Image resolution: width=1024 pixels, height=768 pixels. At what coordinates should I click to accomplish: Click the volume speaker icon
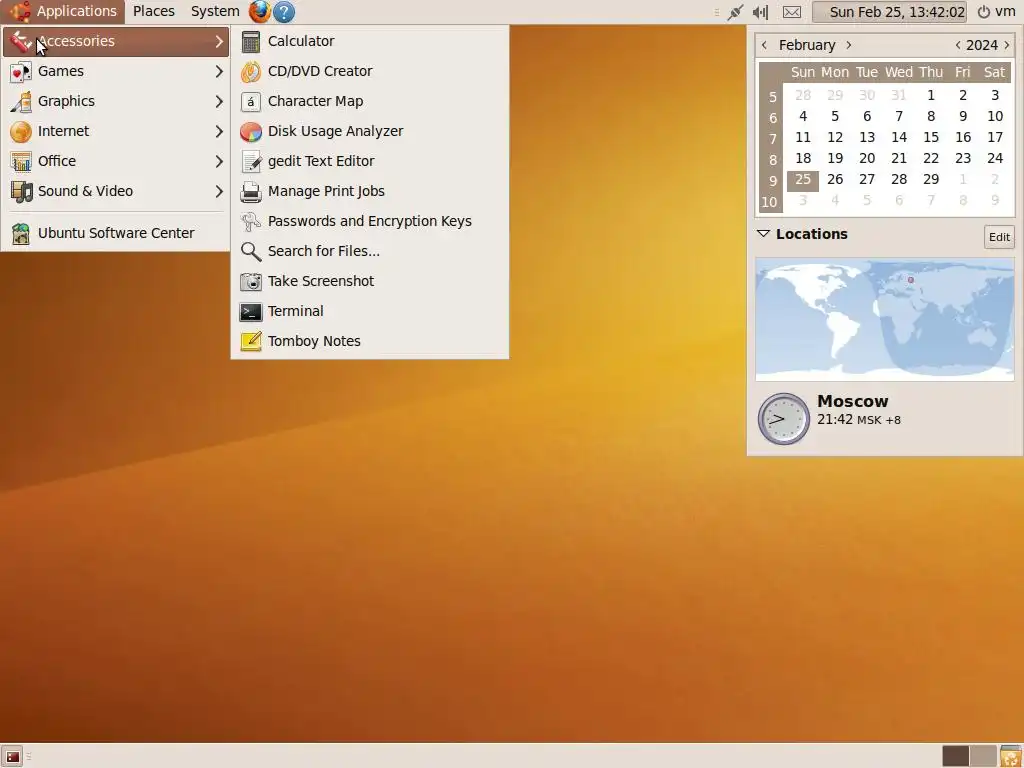click(760, 12)
